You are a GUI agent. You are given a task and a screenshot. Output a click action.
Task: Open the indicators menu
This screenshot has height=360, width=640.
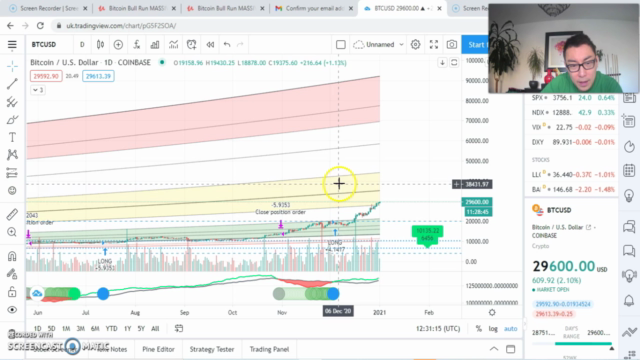(137, 44)
